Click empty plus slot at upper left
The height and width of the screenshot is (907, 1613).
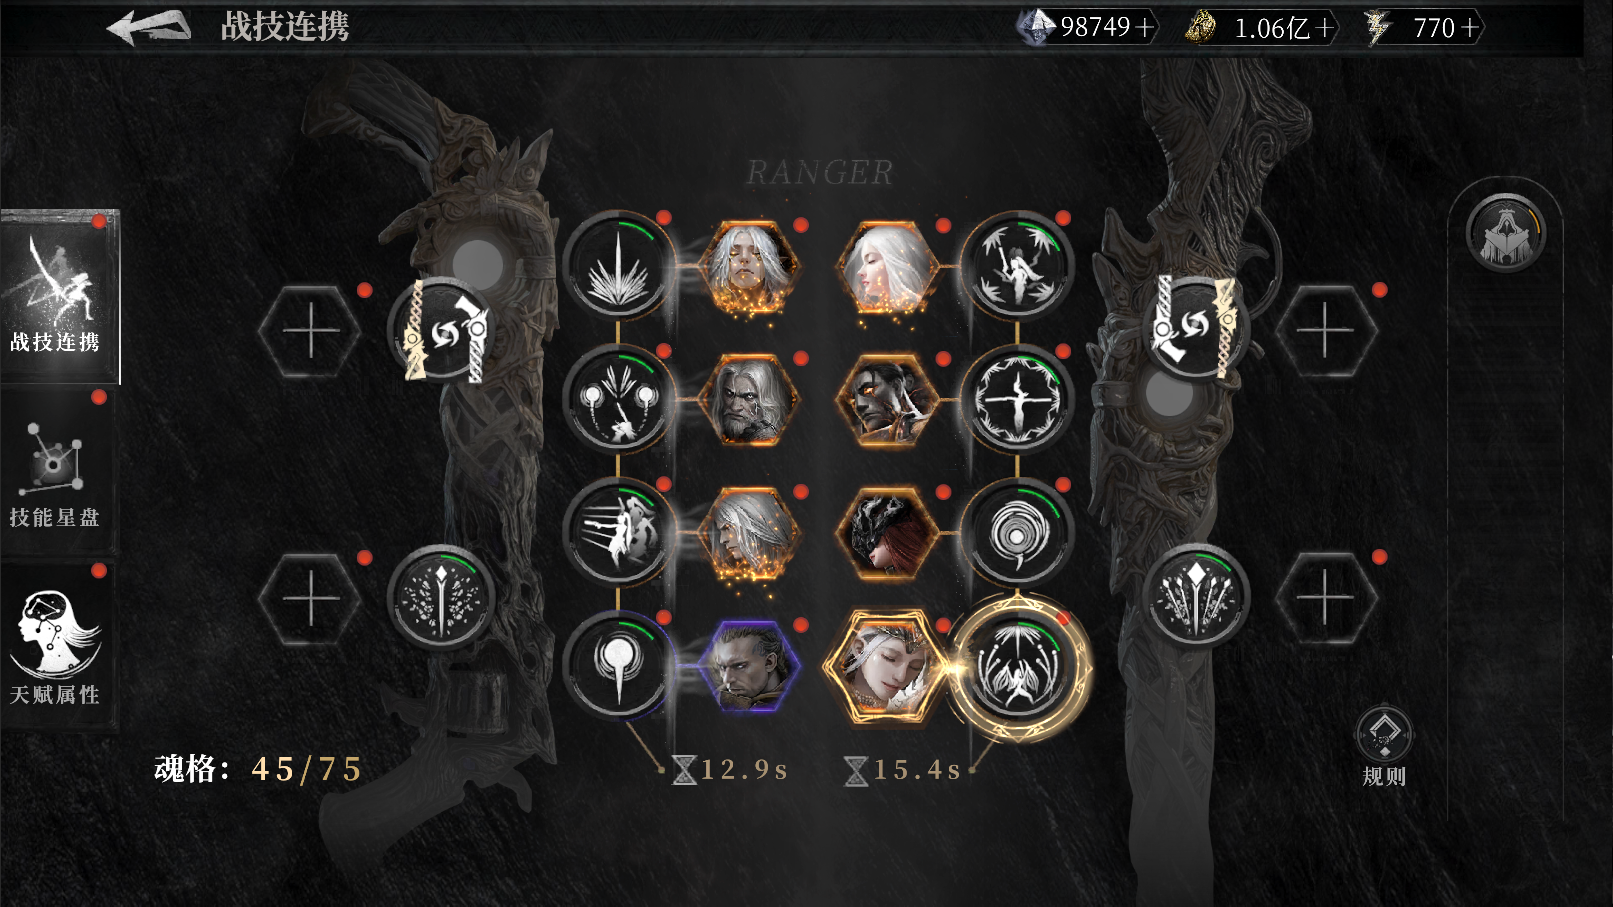[310, 331]
